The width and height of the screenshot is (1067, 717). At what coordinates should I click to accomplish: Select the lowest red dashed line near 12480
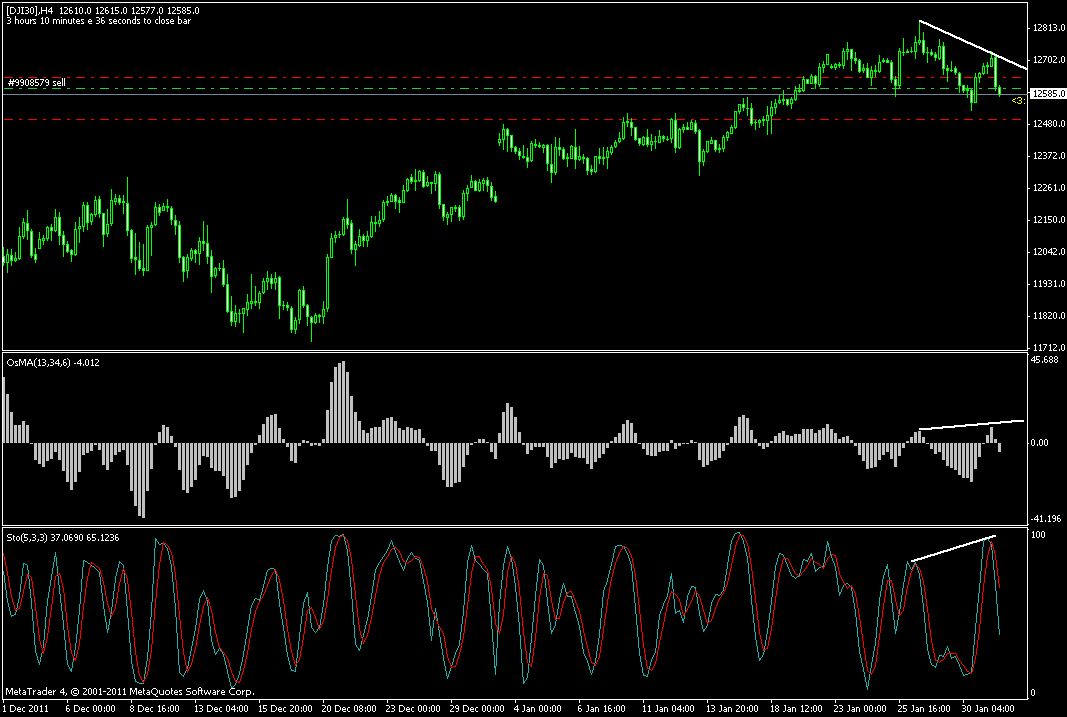[514, 120]
